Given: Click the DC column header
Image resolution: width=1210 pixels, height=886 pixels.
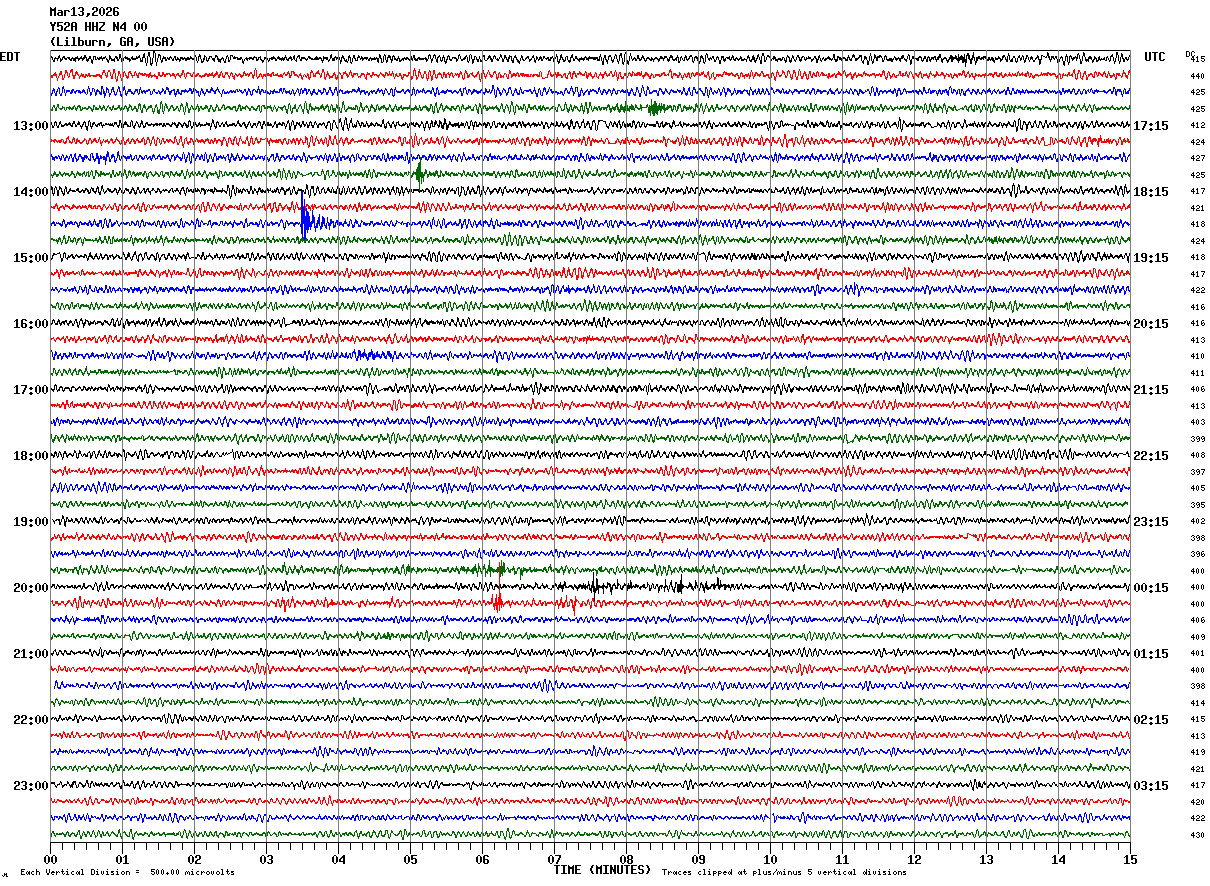Looking at the screenshot, I should click(1190, 54).
